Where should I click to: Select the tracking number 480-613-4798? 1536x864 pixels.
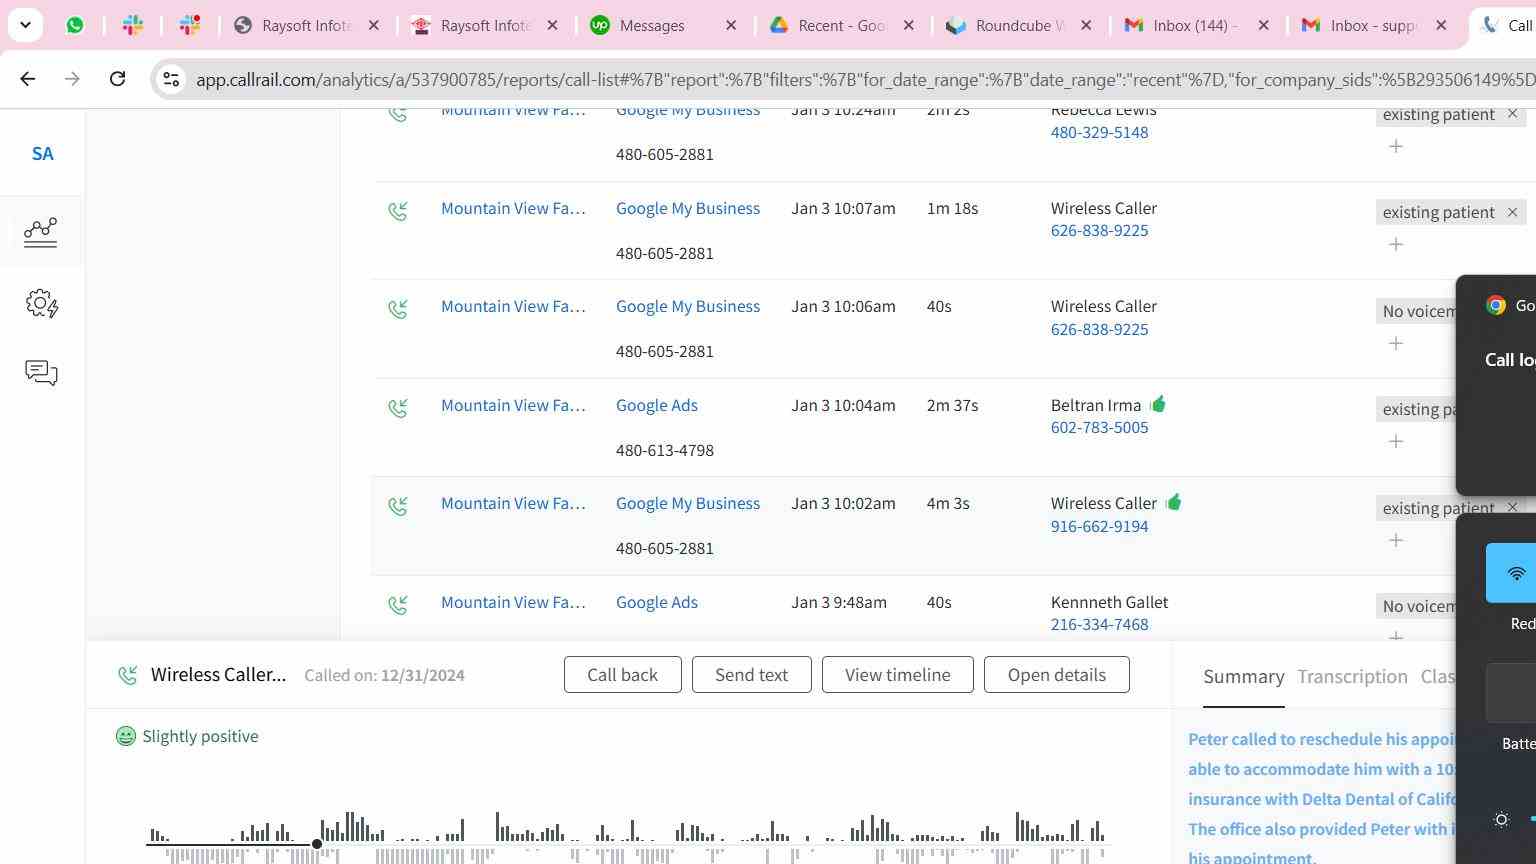click(x=665, y=450)
